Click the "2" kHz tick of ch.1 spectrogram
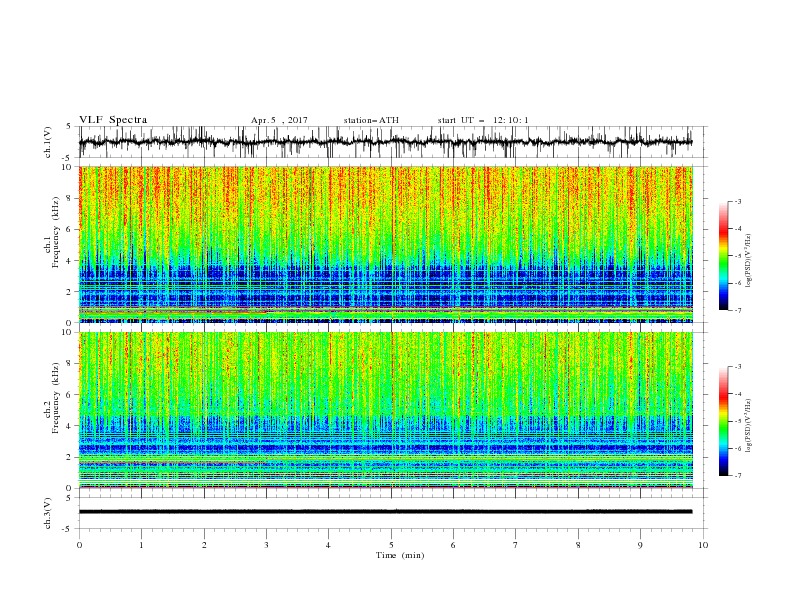The image size is (792, 612). coord(70,292)
